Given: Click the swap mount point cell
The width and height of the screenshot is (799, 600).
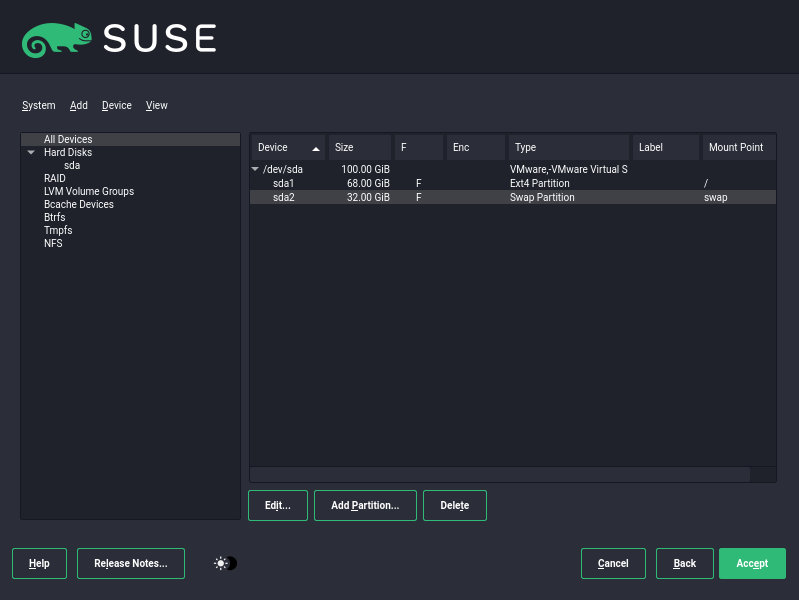Looking at the screenshot, I should (x=715, y=197).
